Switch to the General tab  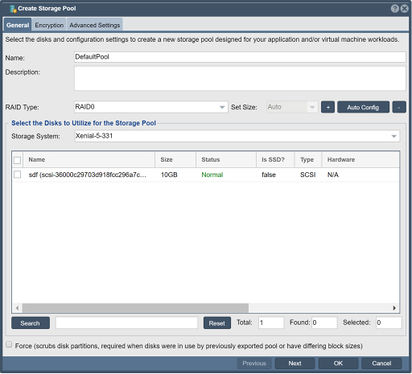[x=17, y=25]
